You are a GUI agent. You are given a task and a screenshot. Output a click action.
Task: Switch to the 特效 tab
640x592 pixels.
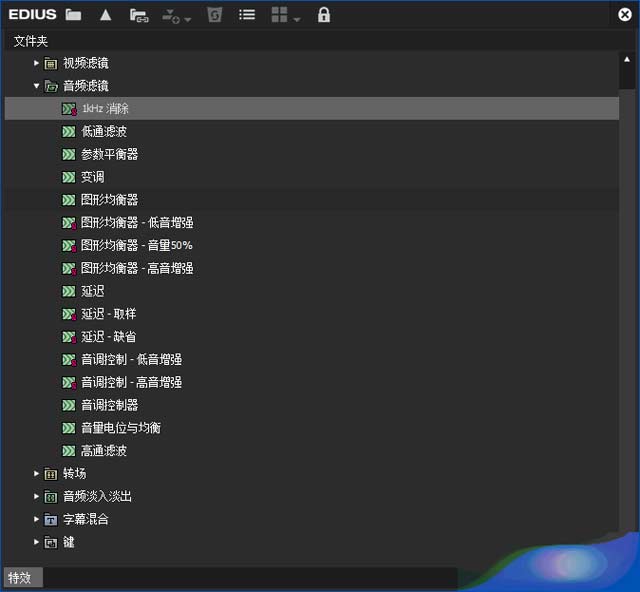pos(23,577)
